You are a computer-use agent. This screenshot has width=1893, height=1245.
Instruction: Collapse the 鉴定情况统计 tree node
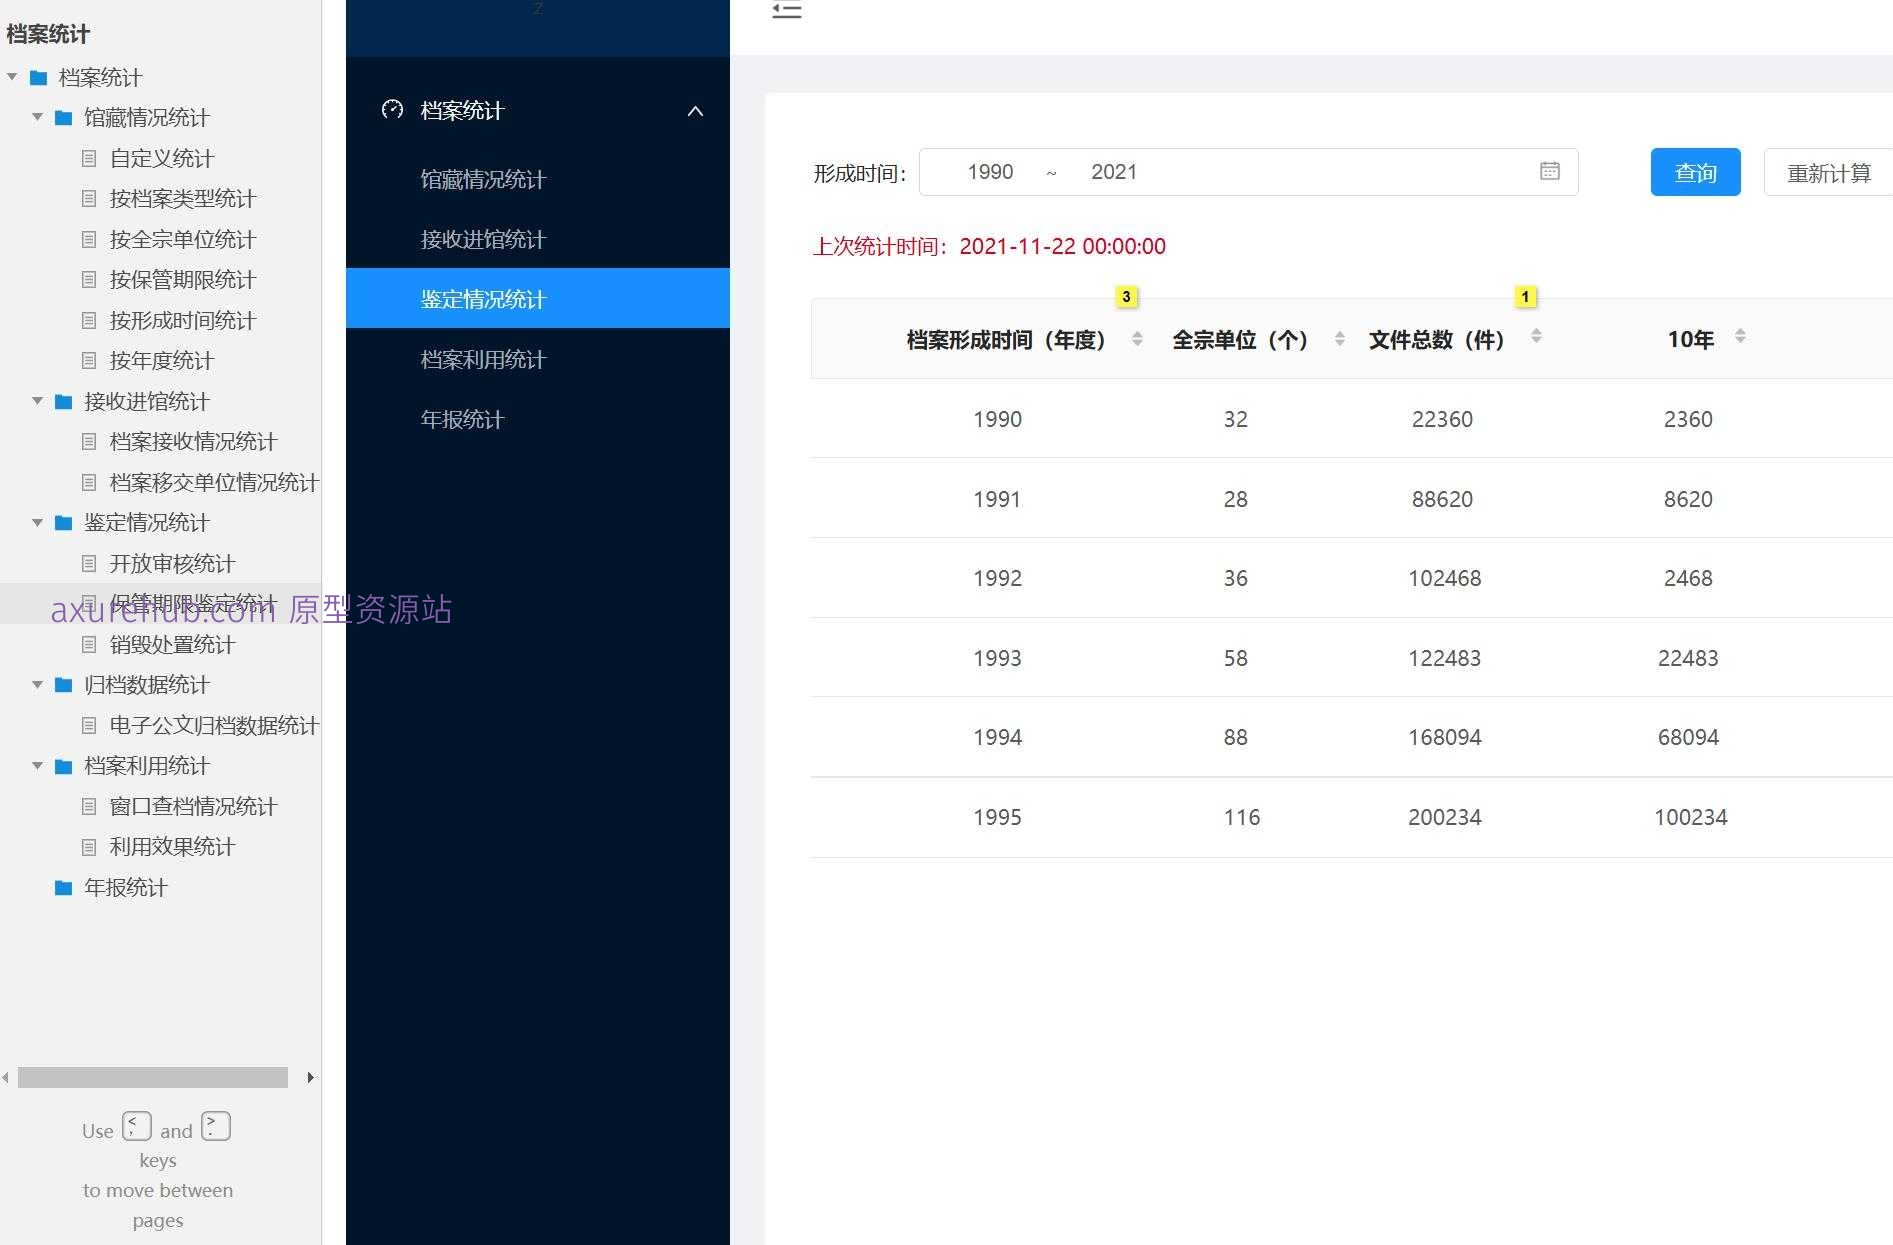(37, 523)
